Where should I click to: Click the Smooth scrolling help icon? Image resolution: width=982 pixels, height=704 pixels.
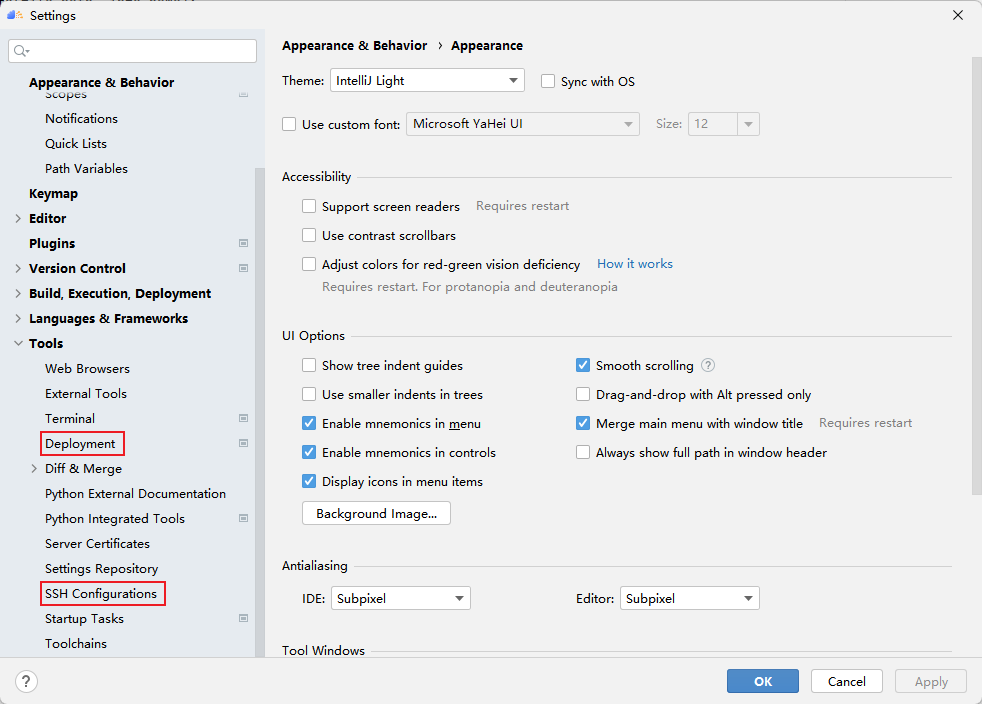(x=708, y=366)
